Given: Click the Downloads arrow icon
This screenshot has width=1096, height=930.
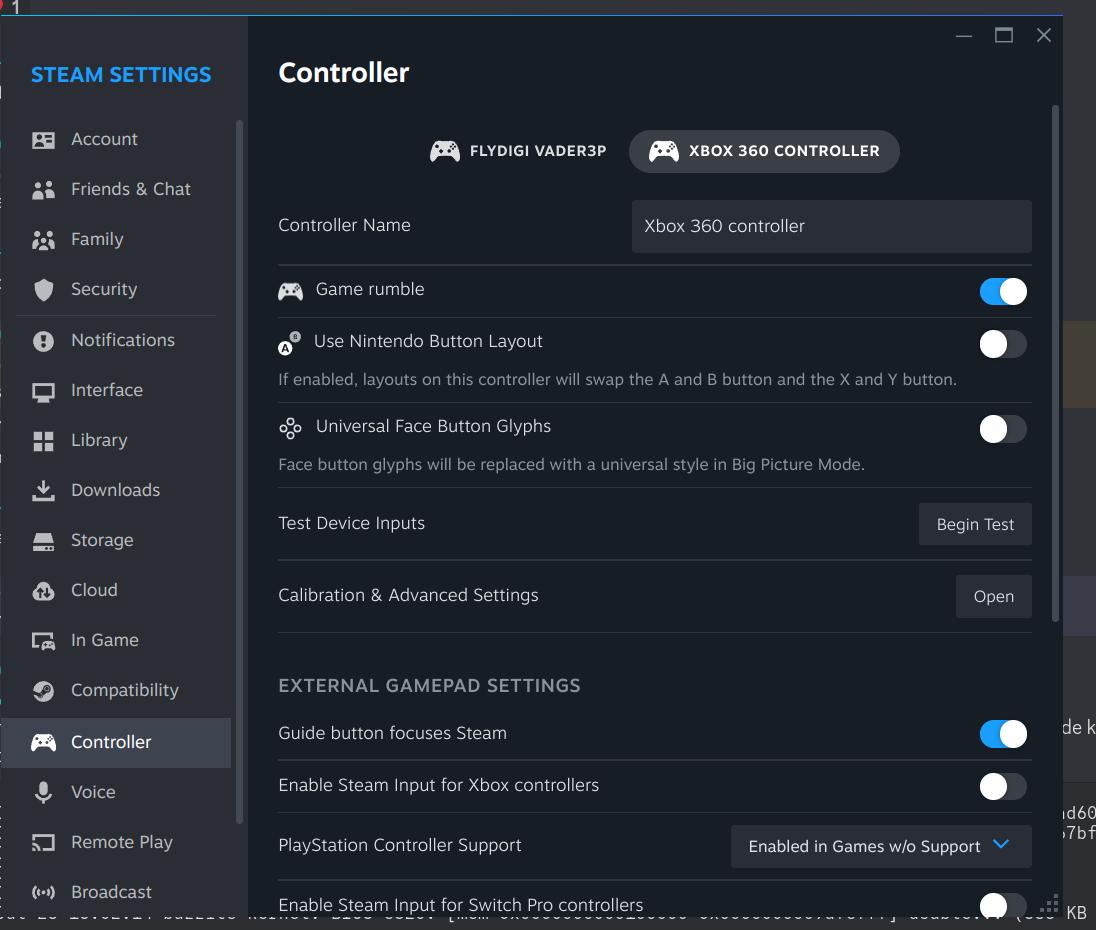Looking at the screenshot, I should click(x=43, y=491).
